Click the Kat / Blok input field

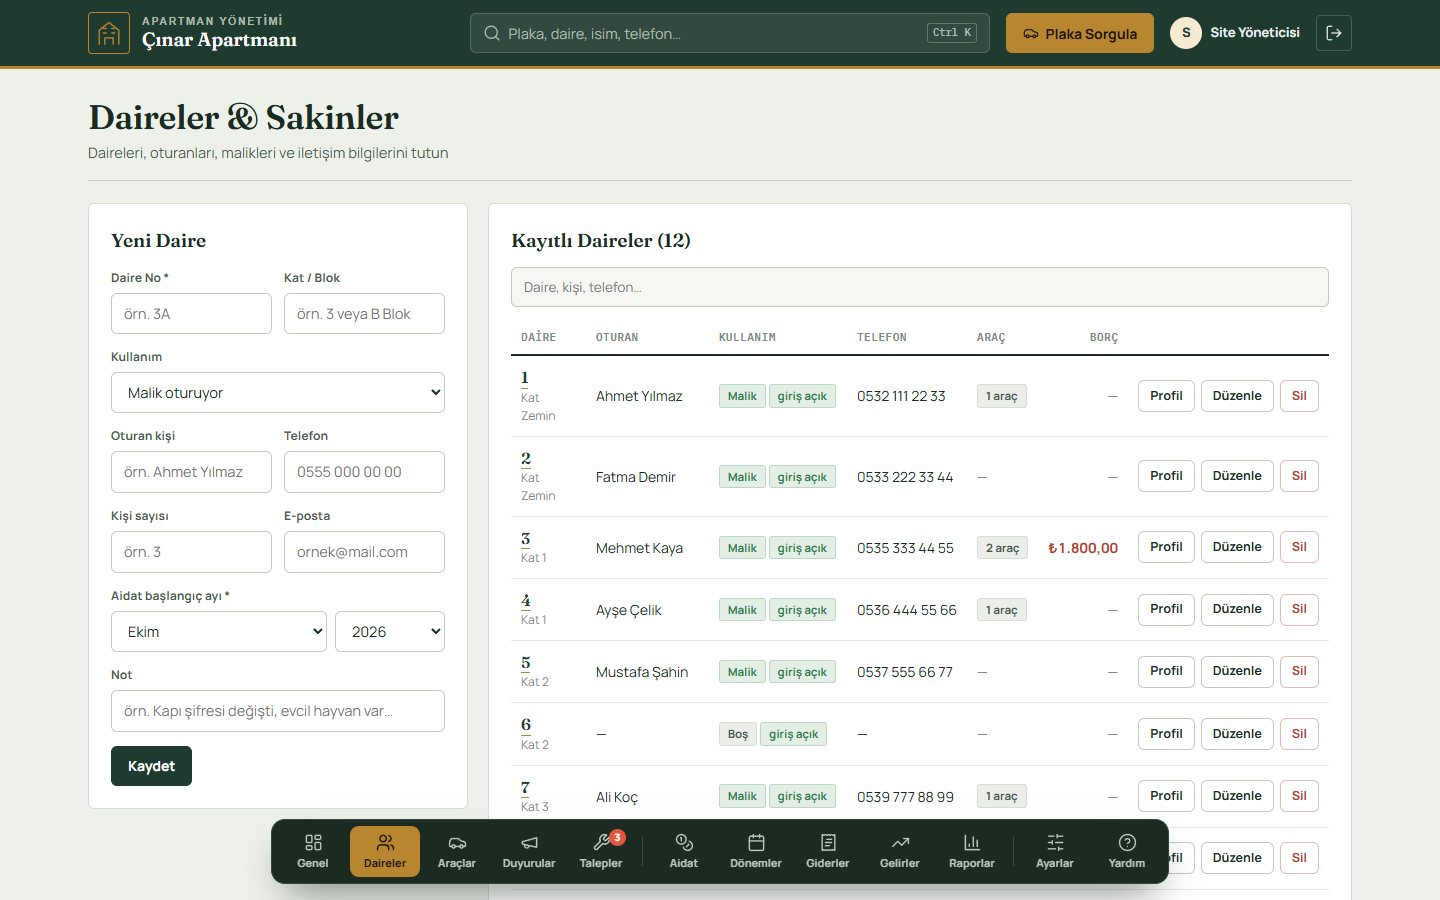(364, 314)
